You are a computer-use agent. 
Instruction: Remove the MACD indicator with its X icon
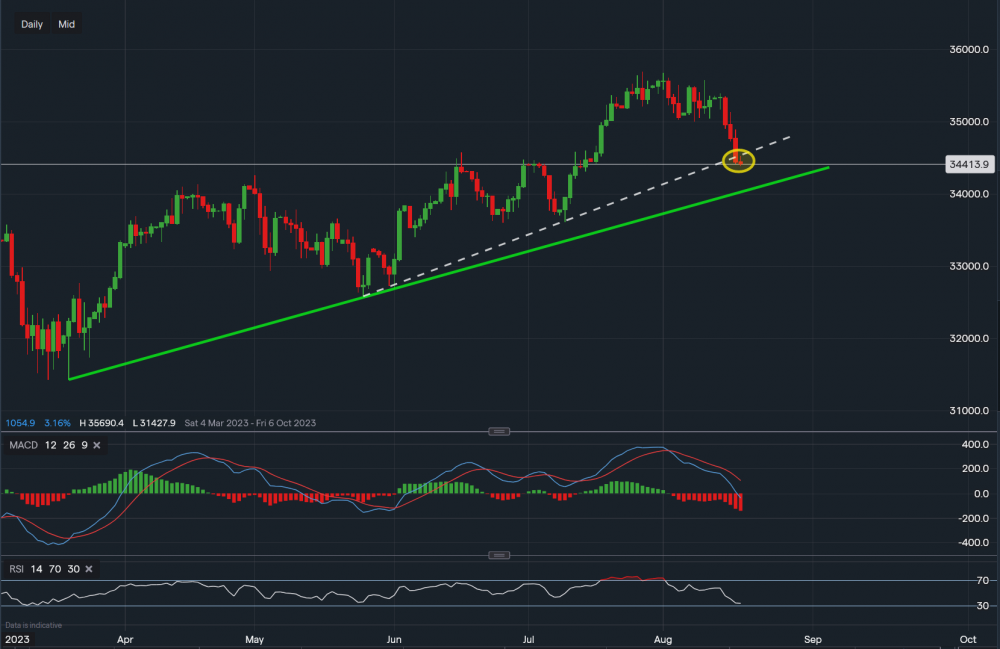pos(97,444)
